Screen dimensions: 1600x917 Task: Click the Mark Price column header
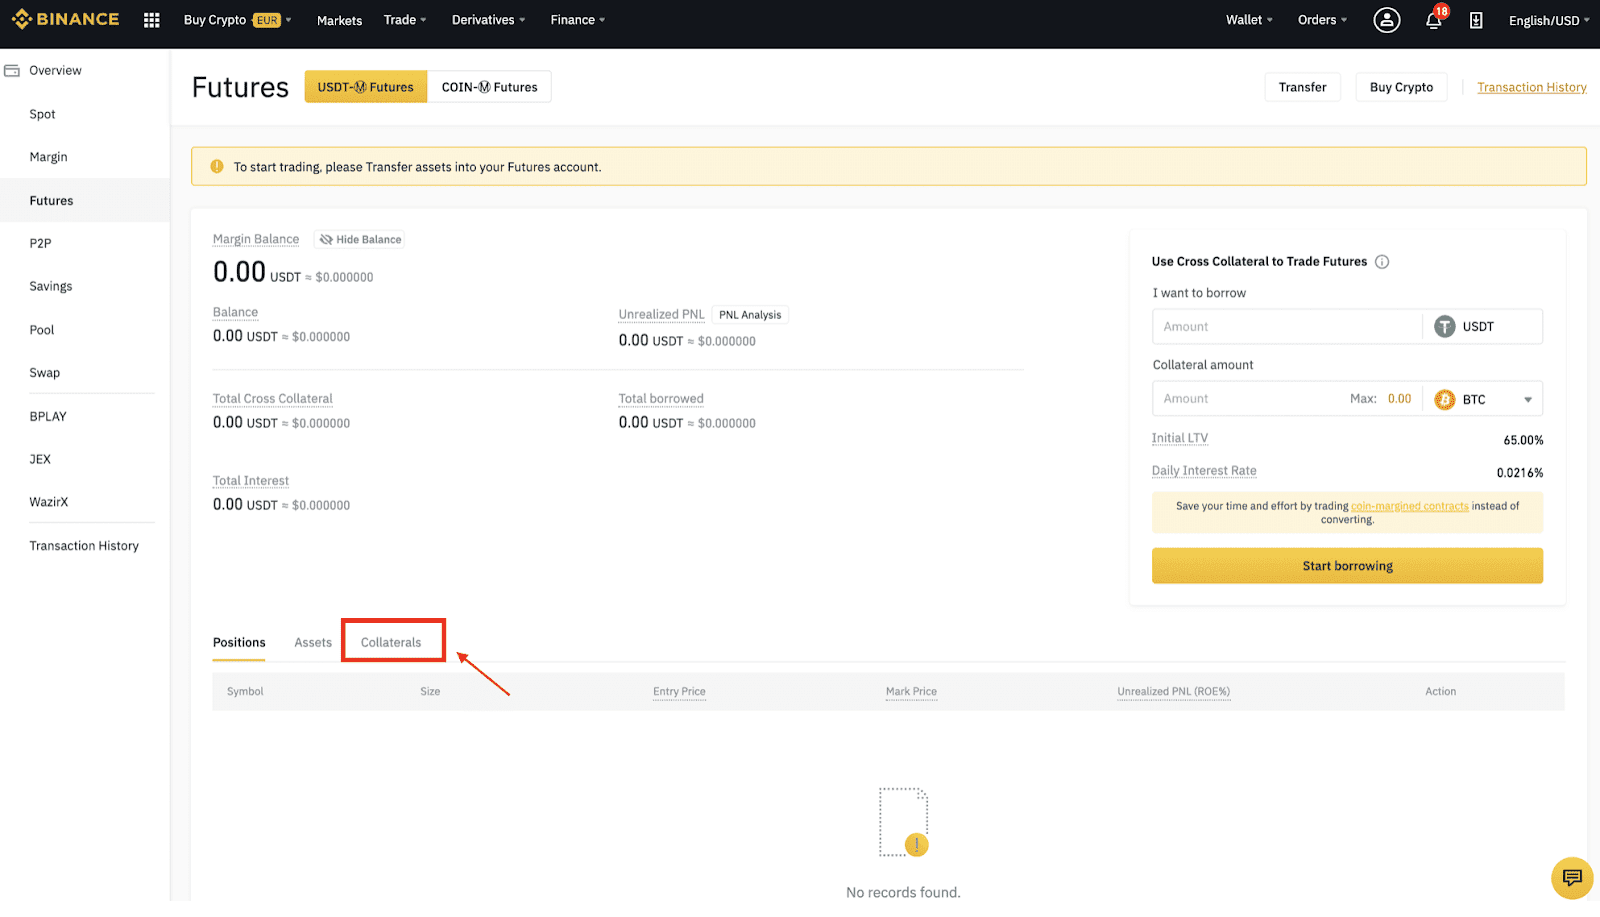click(x=911, y=692)
